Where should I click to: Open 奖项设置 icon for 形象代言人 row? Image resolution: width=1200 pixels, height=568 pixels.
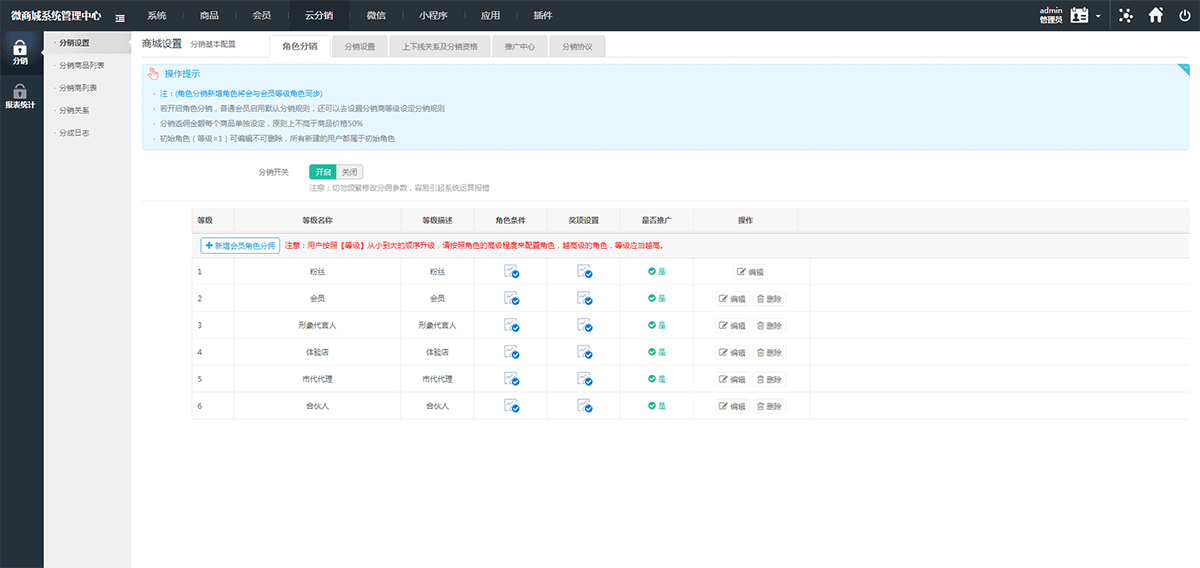584,325
